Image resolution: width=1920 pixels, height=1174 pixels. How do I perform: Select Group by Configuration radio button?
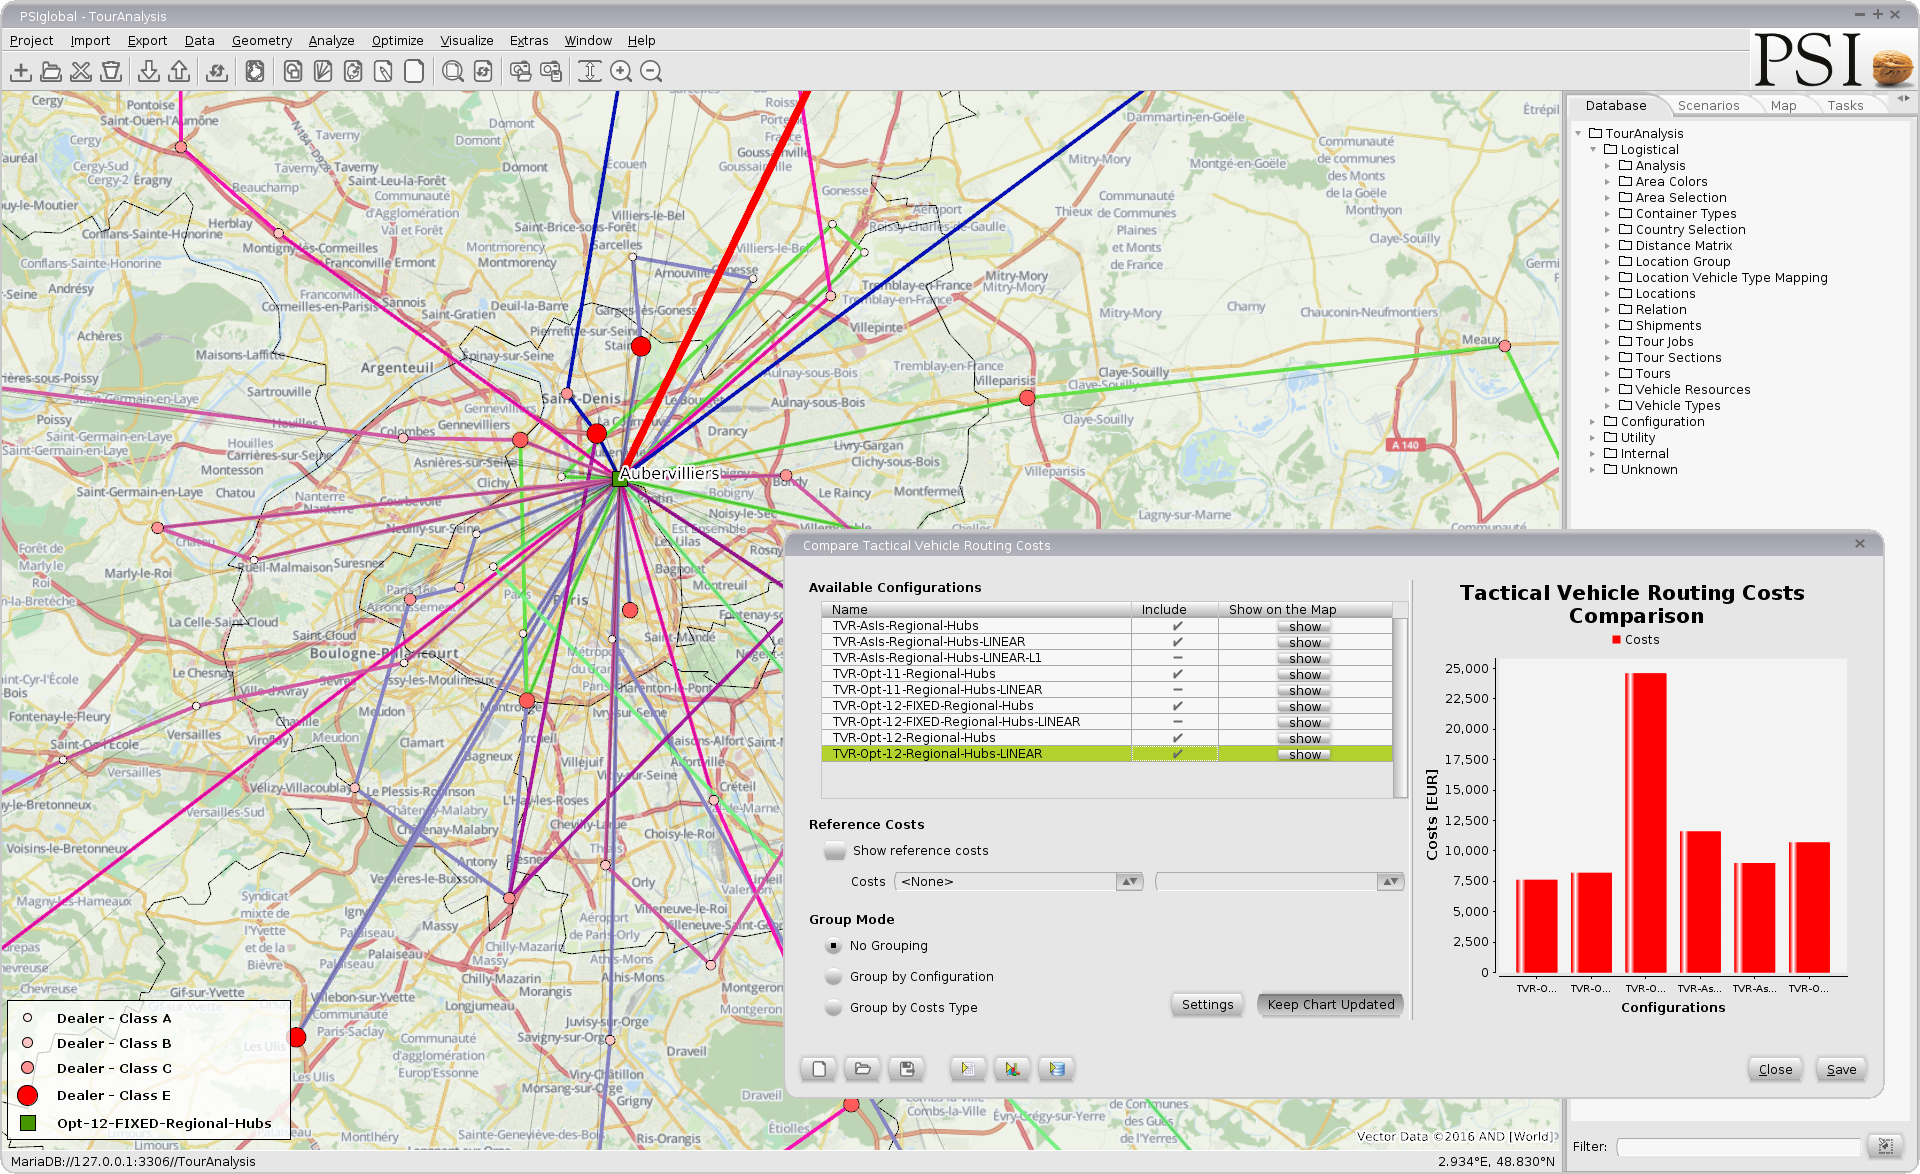pyautogui.click(x=834, y=977)
